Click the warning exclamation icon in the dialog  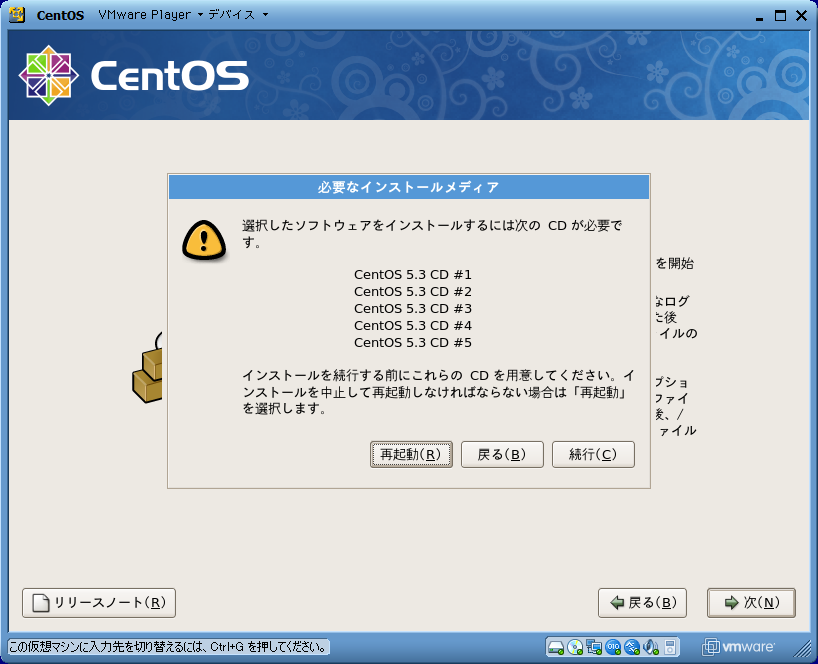204,240
